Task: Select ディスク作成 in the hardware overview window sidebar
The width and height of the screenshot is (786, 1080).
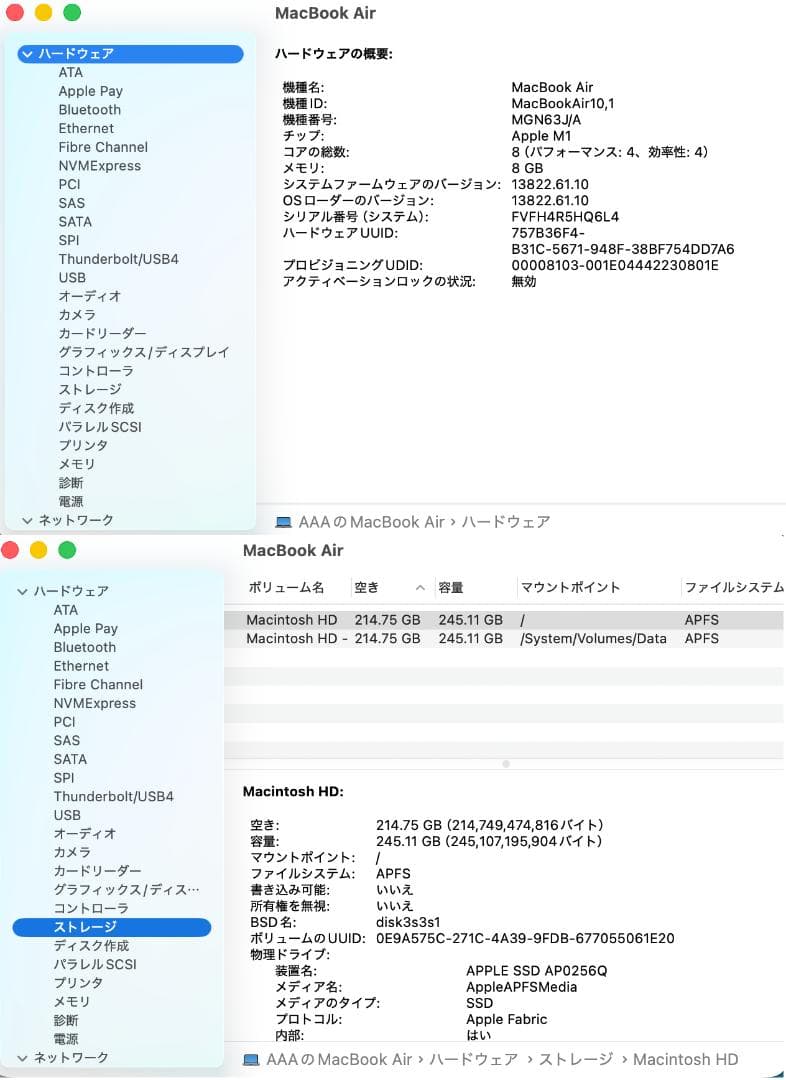Action: tap(96, 408)
